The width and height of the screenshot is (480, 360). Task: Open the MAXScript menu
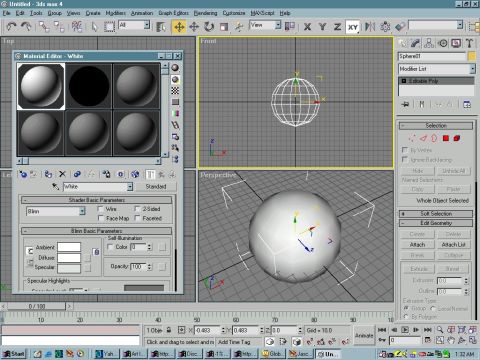[x=262, y=13]
